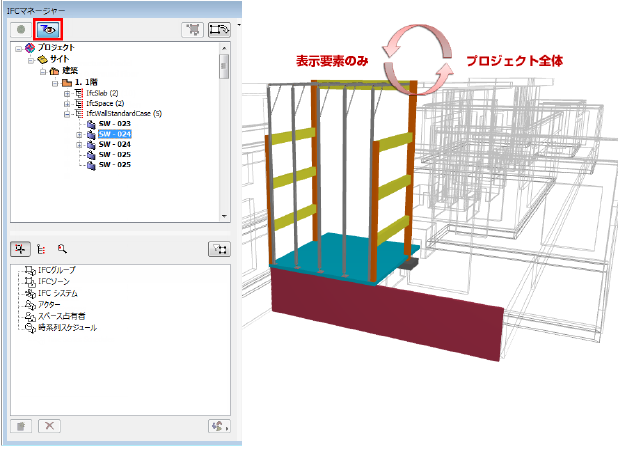Select the アクター label

click(x=49, y=305)
